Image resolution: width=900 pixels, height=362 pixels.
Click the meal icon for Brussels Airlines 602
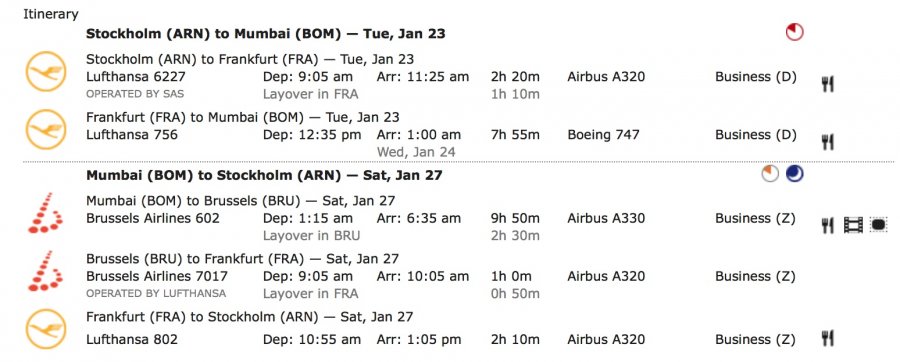(x=827, y=225)
